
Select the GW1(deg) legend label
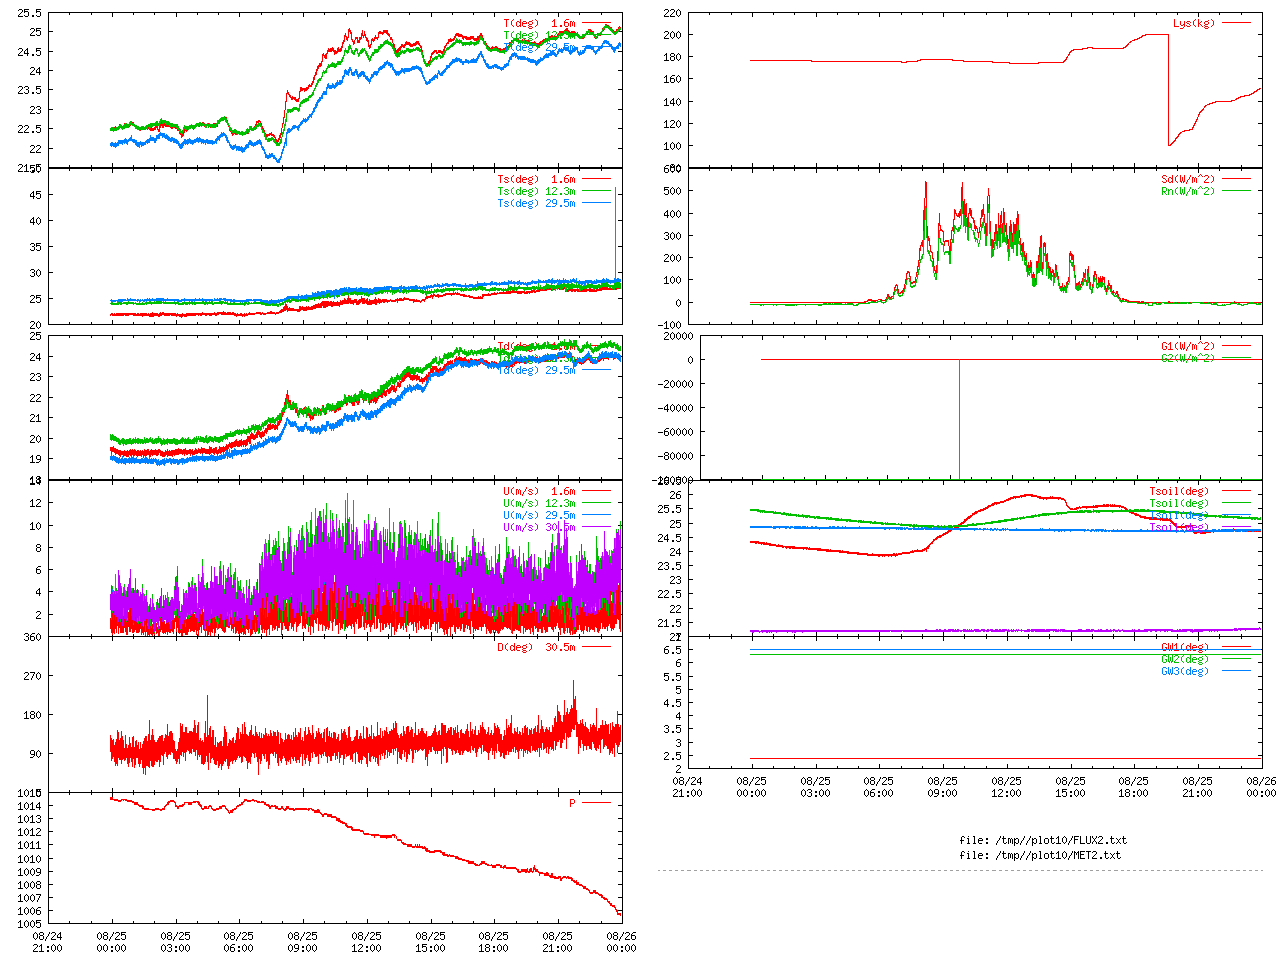pyautogui.click(x=1185, y=647)
